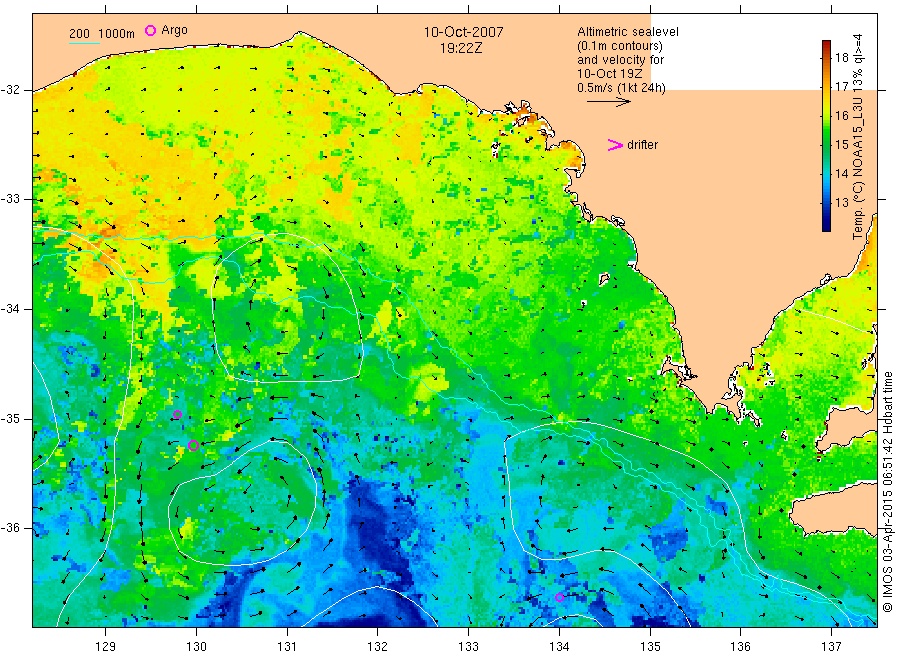Image resolution: width=900 pixels, height=660 pixels.
Task: Click the '200 1000m' depth legend label
Action: tap(102, 34)
